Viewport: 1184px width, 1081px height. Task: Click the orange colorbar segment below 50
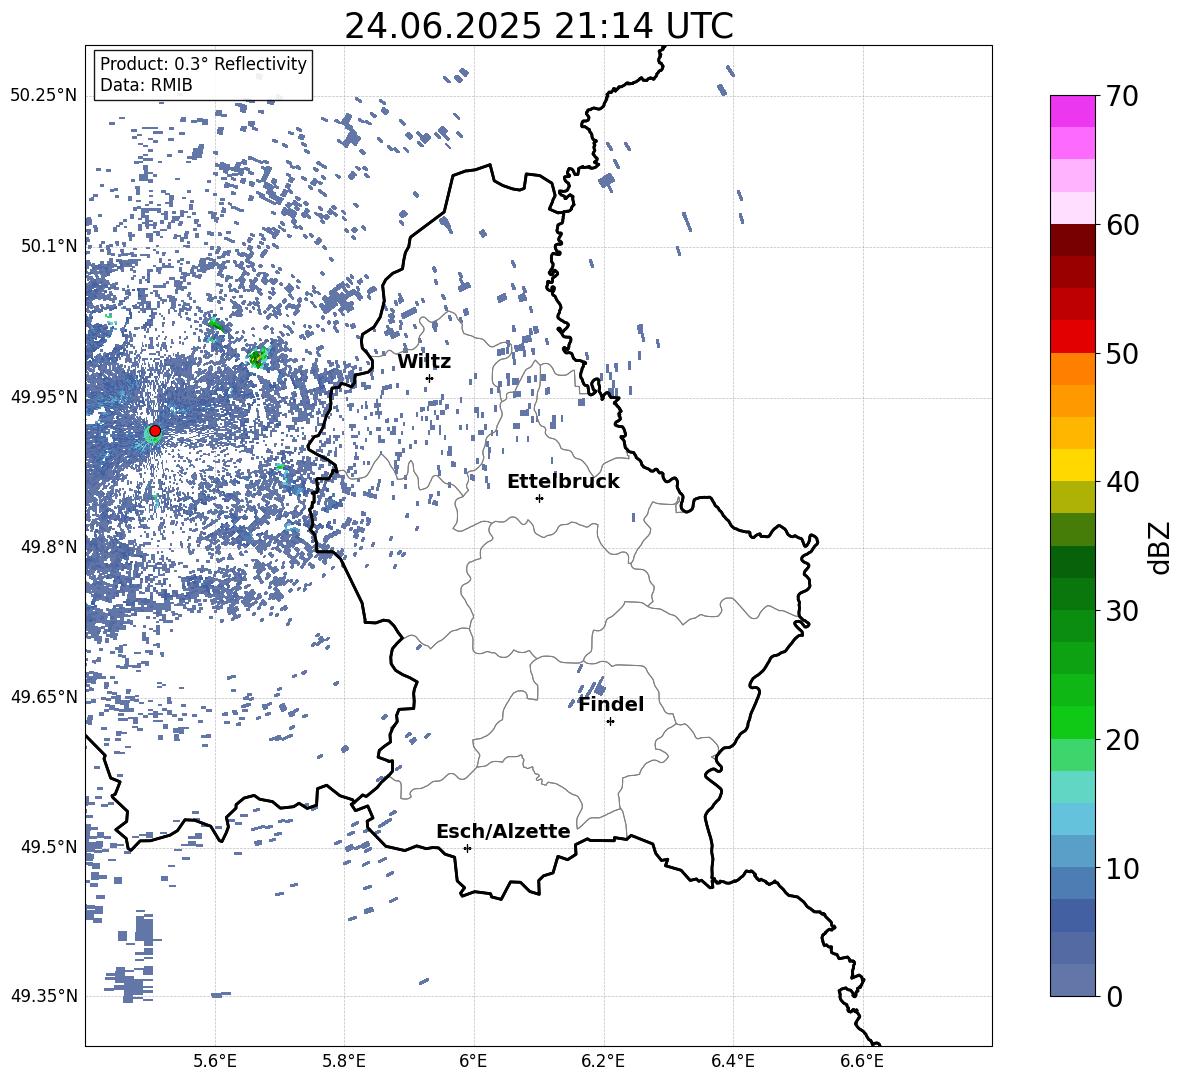(1072, 369)
